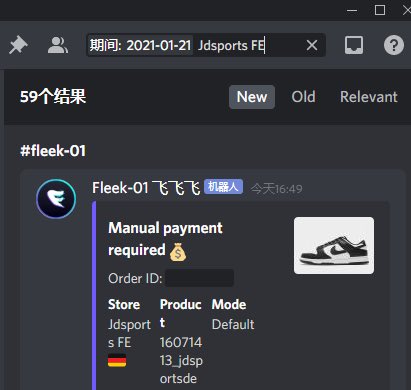The image size is (411, 390).
Task: Click the product ID '16071413_jdsportsde'
Action: click(181, 360)
